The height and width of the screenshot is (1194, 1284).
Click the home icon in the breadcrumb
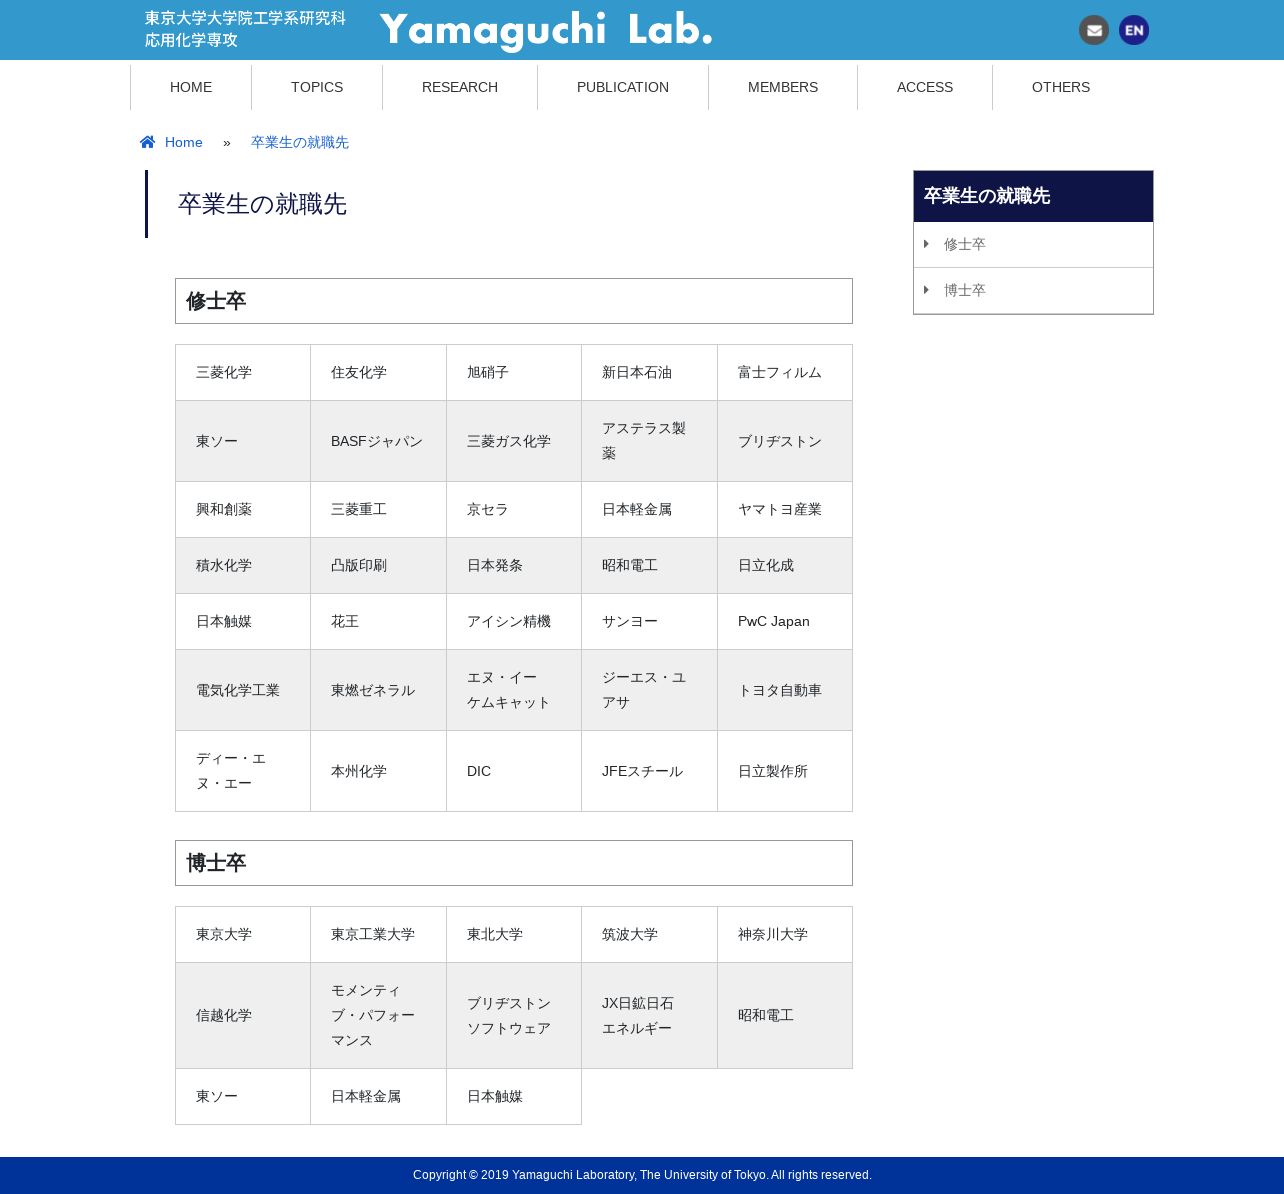pyautogui.click(x=148, y=142)
